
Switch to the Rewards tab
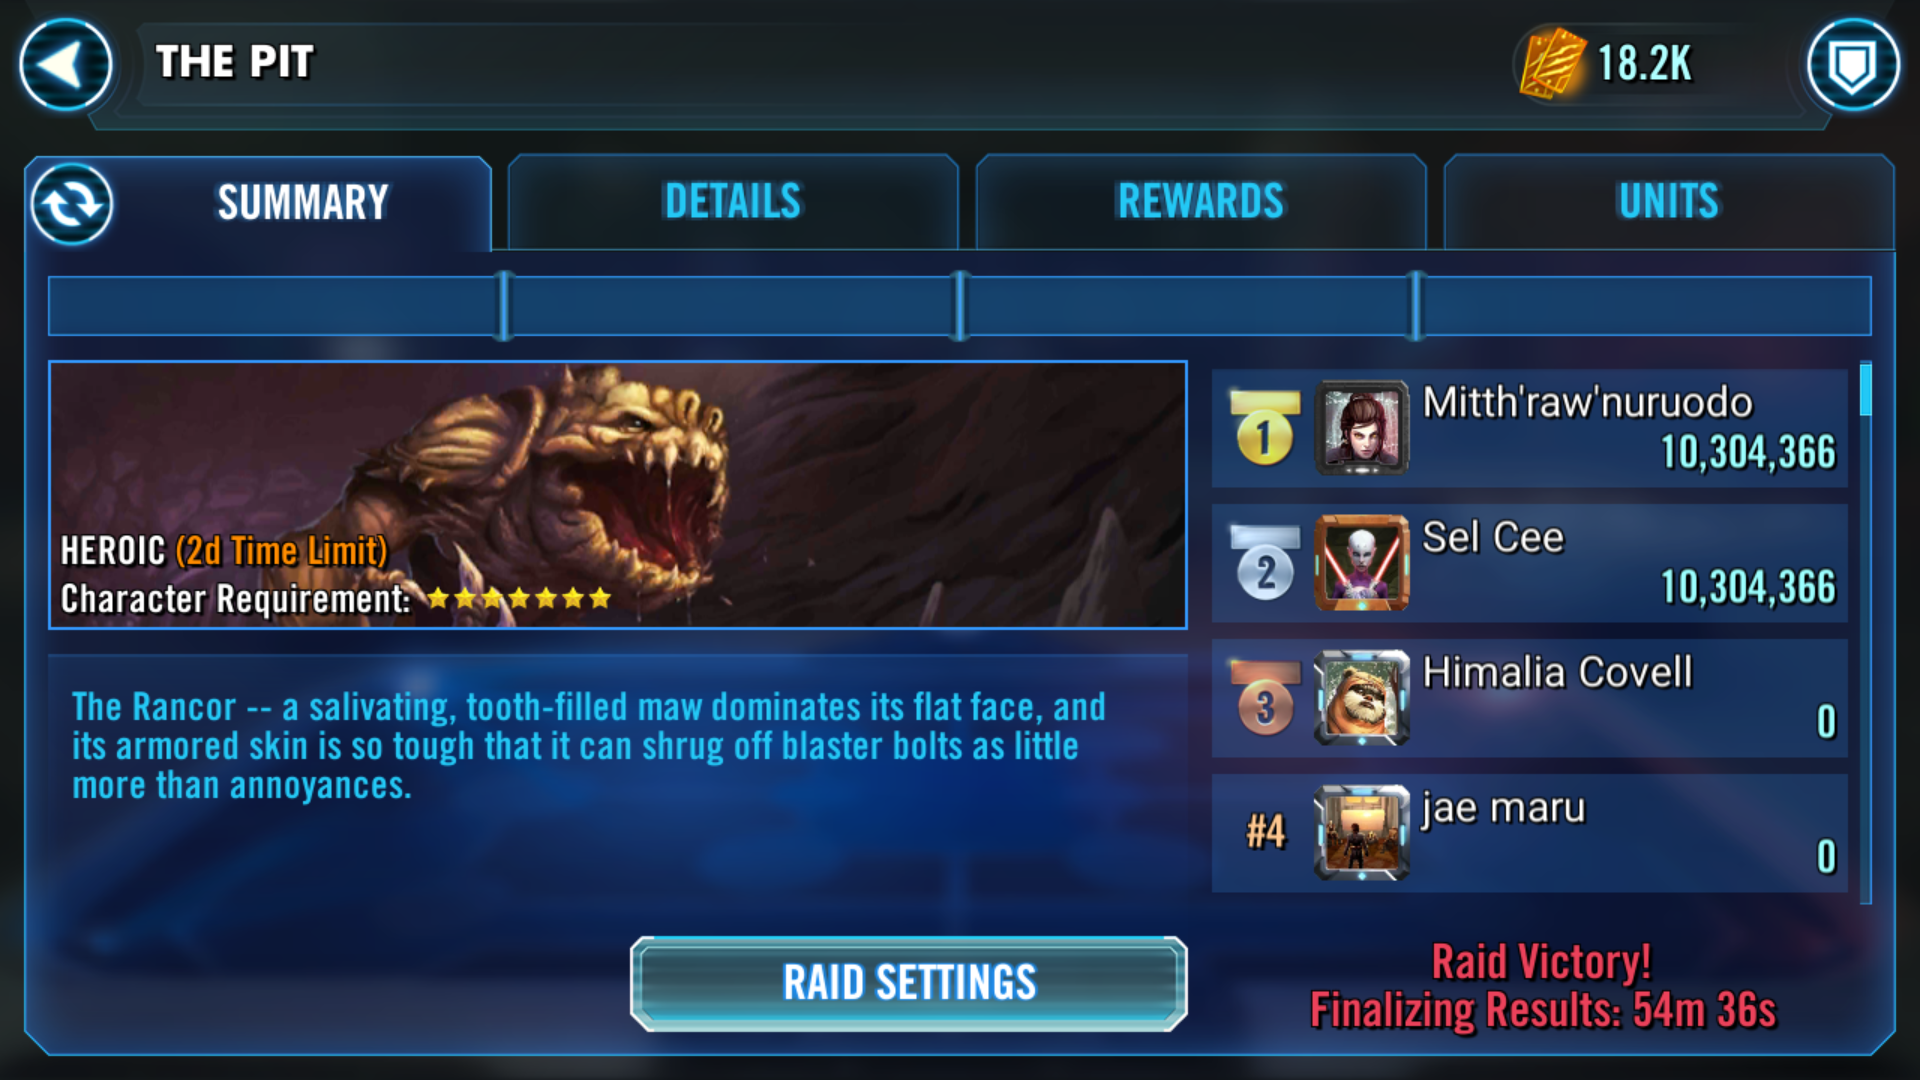tap(1200, 202)
